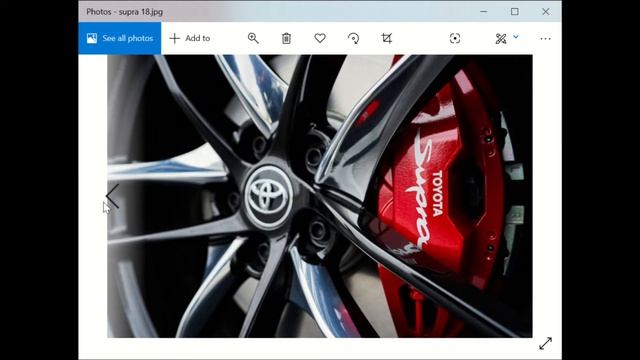
Task: Close the Photos window
Action: pyautogui.click(x=546, y=11)
